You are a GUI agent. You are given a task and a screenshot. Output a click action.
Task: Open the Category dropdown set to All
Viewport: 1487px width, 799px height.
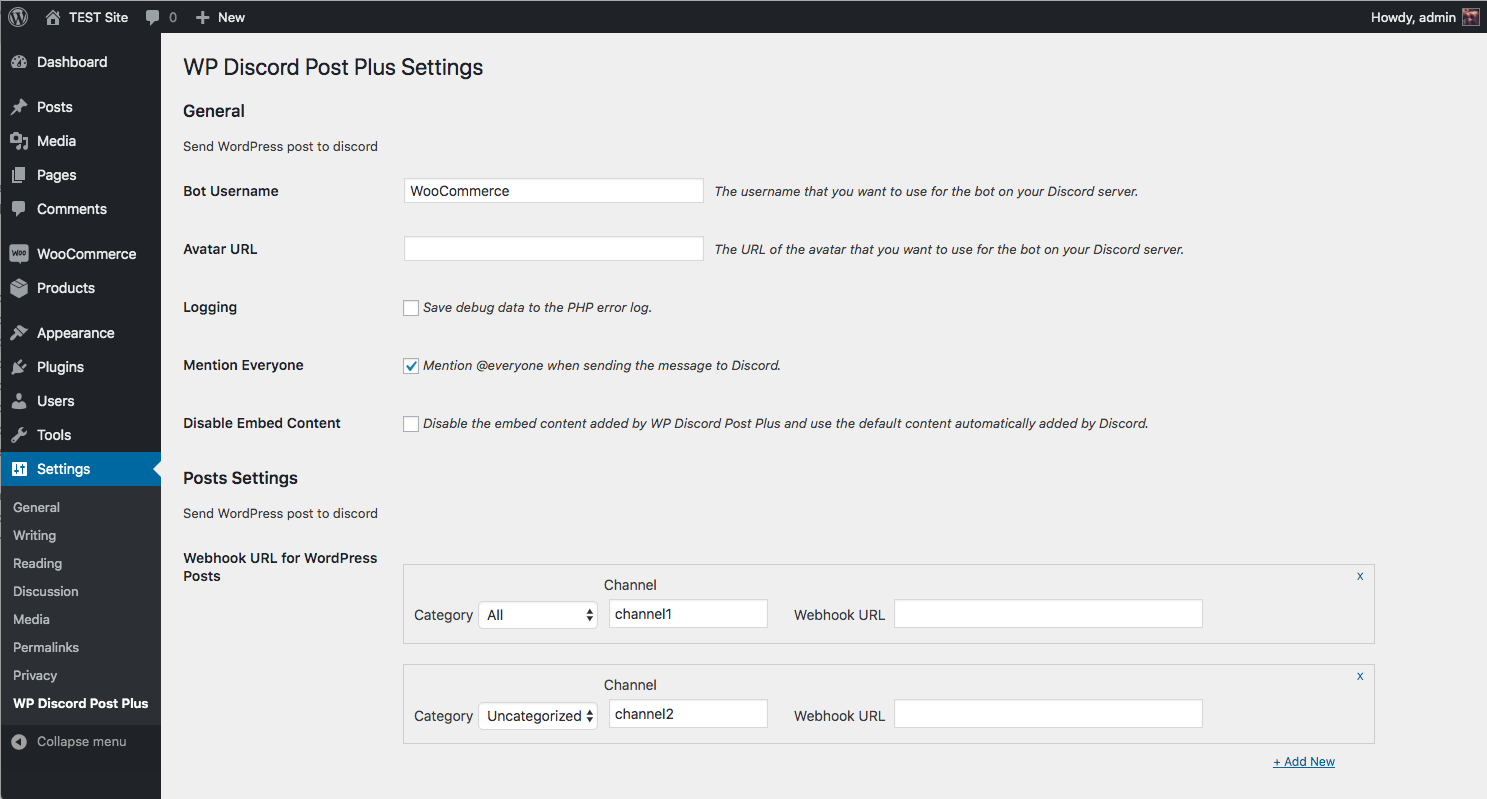tap(538, 615)
